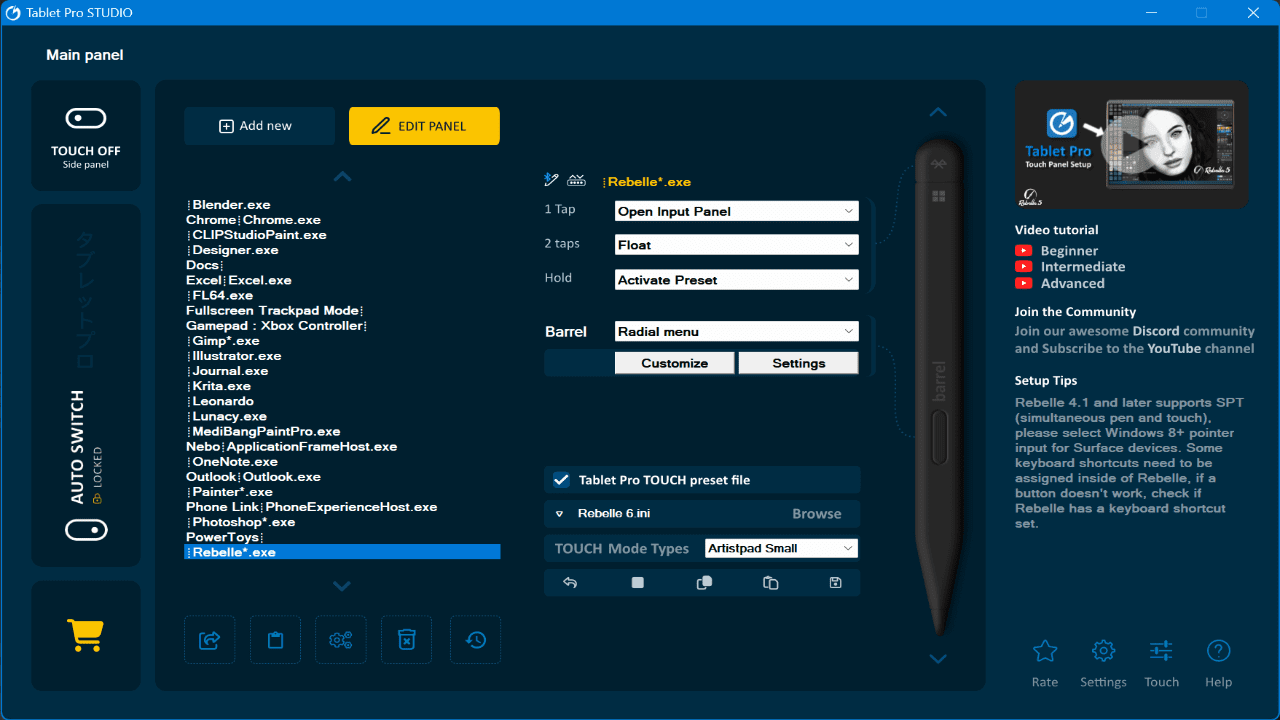Open the TOUCH Mode Types dropdown

[x=781, y=548]
